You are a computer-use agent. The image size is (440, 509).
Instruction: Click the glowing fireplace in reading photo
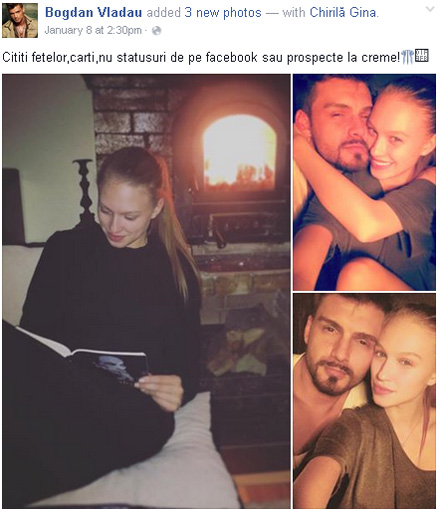[x=239, y=153]
